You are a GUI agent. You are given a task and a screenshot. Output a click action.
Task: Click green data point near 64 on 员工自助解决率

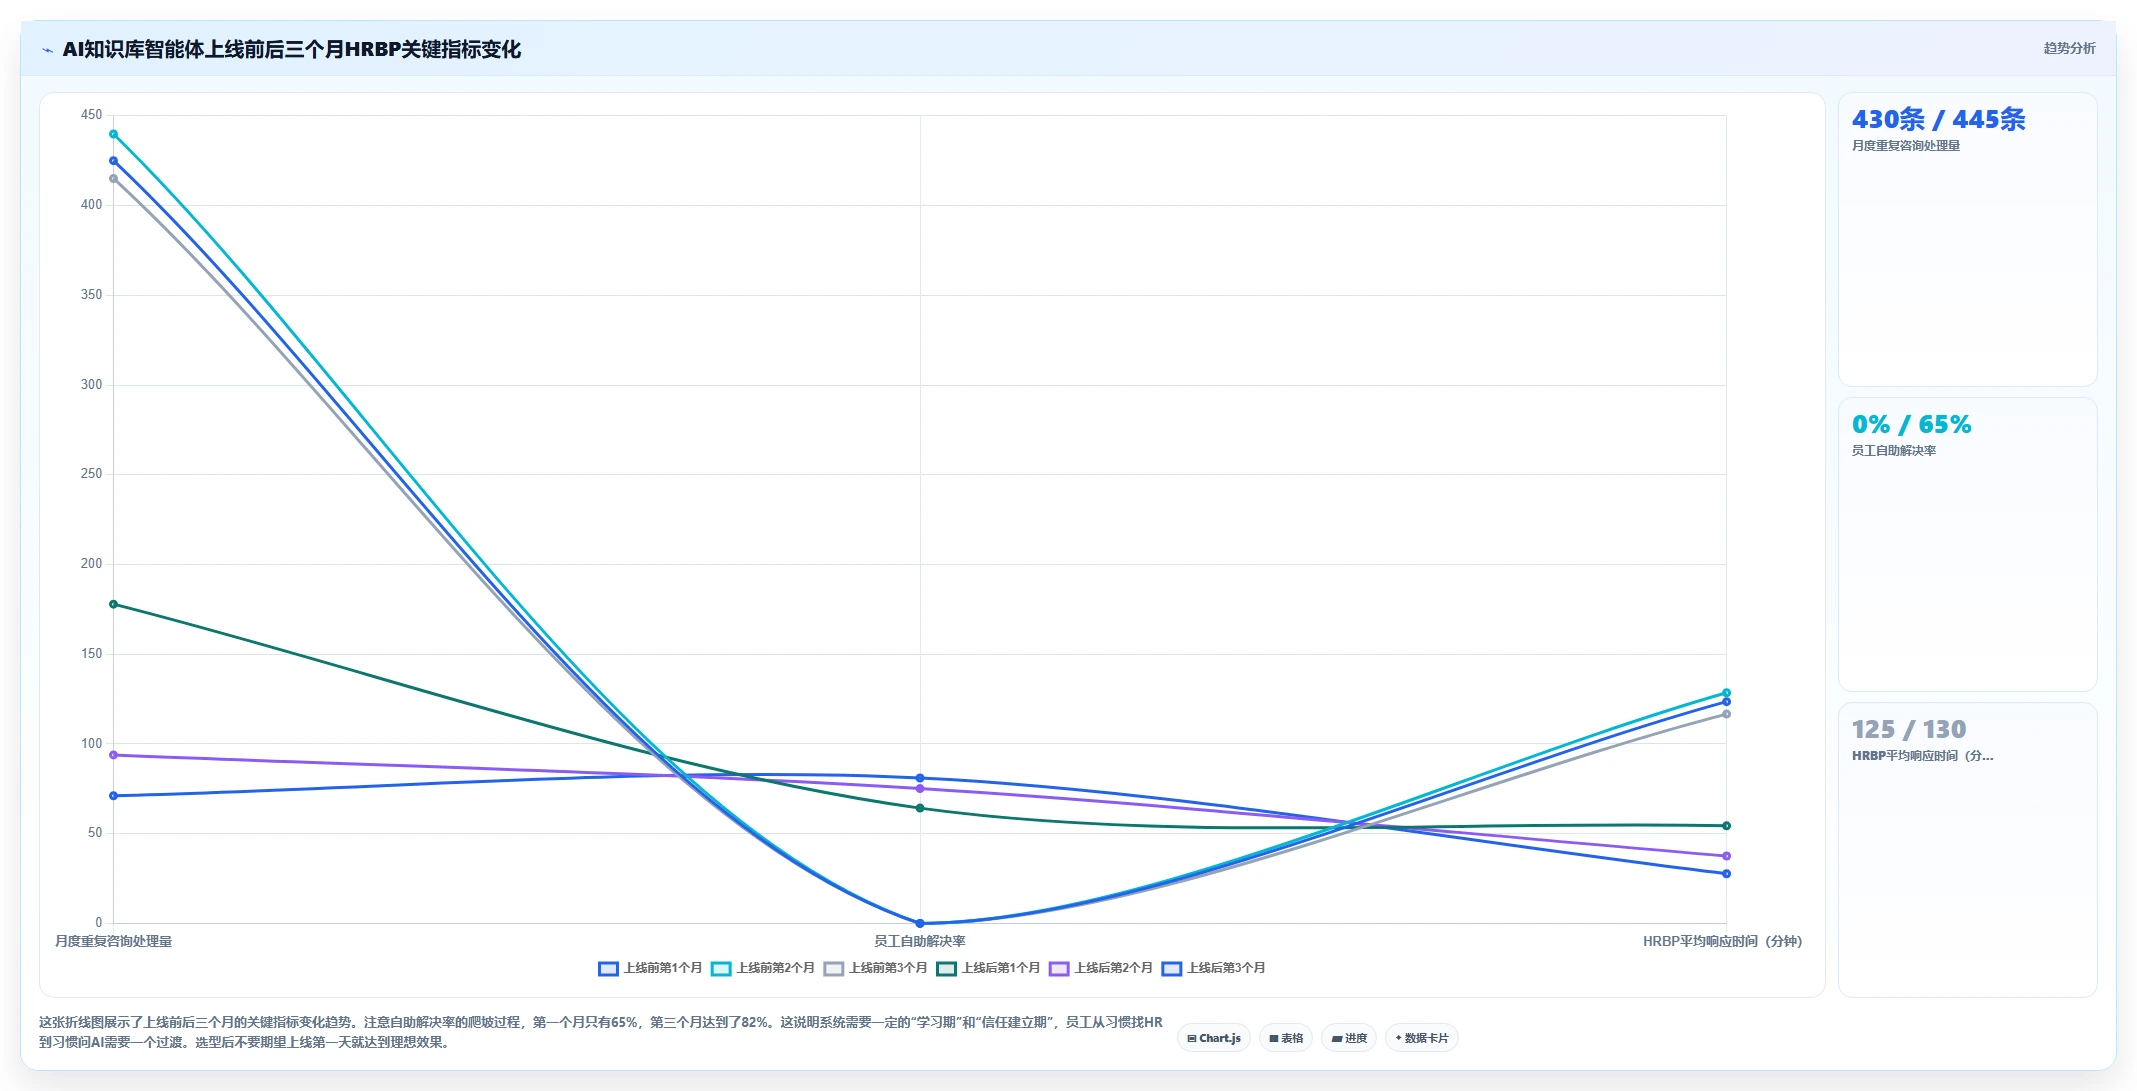pyautogui.click(x=920, y=808)
